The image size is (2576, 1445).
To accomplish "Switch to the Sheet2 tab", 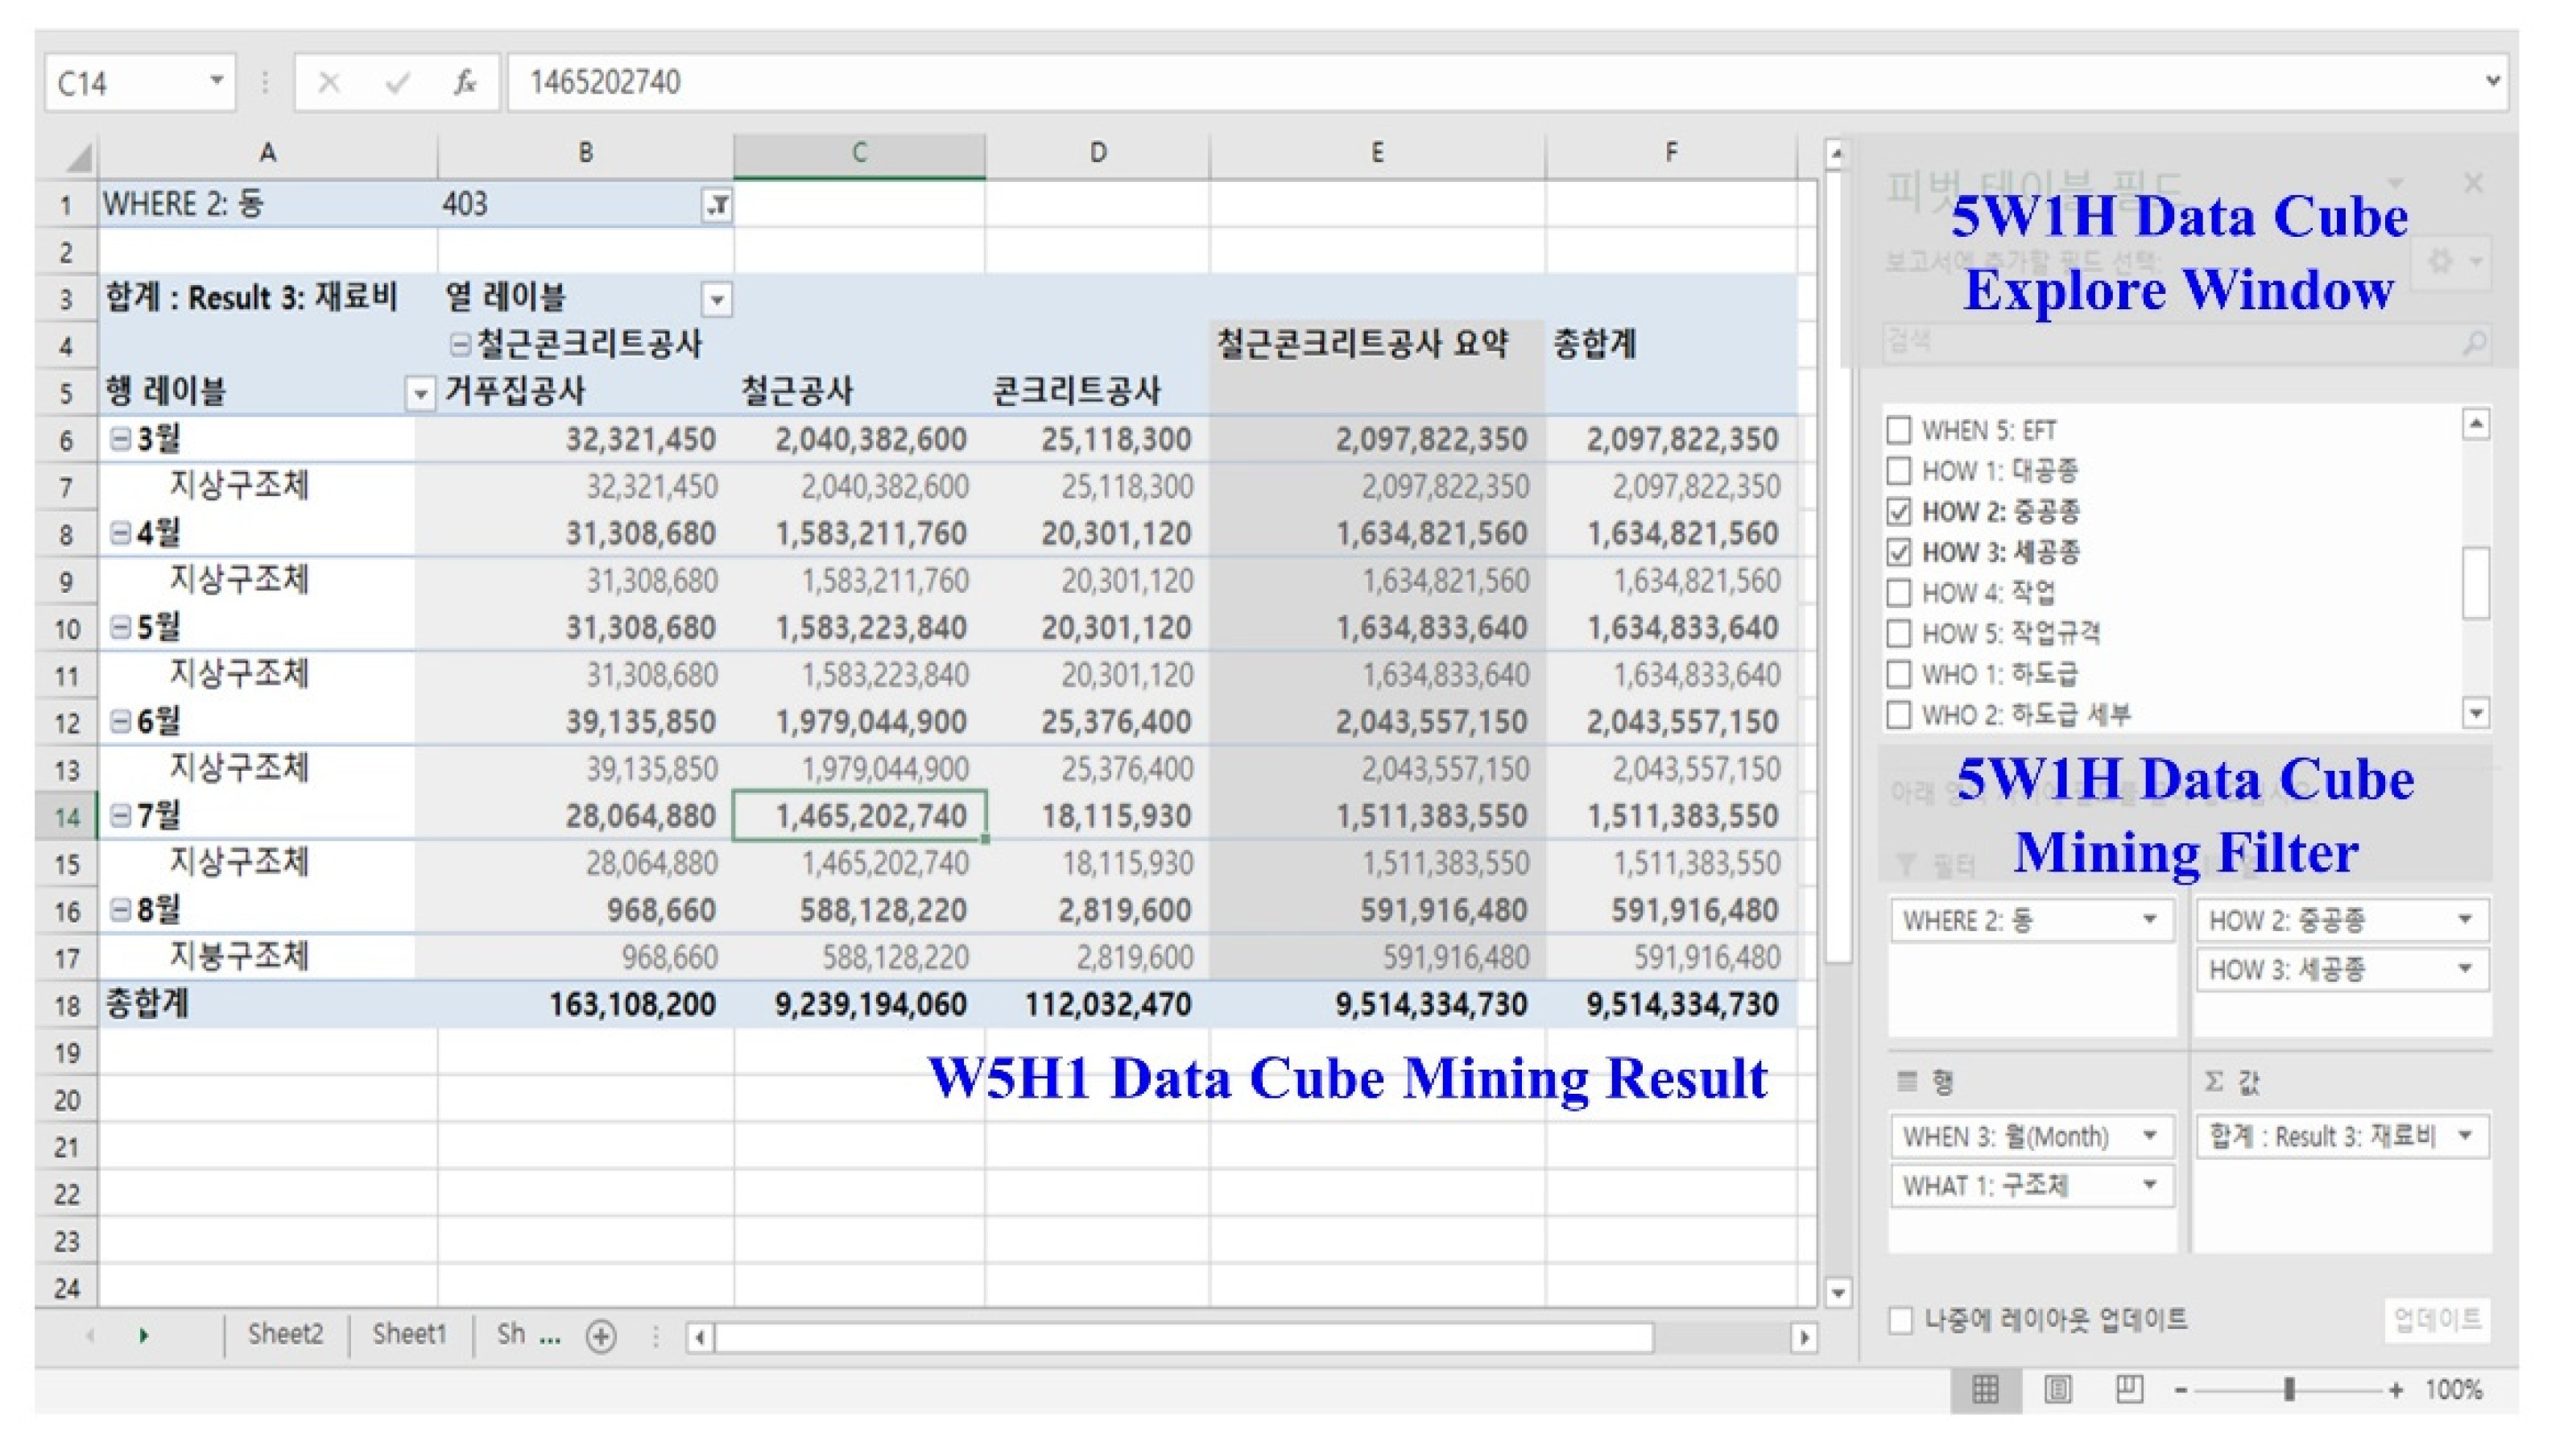I will click(285, 1334).
